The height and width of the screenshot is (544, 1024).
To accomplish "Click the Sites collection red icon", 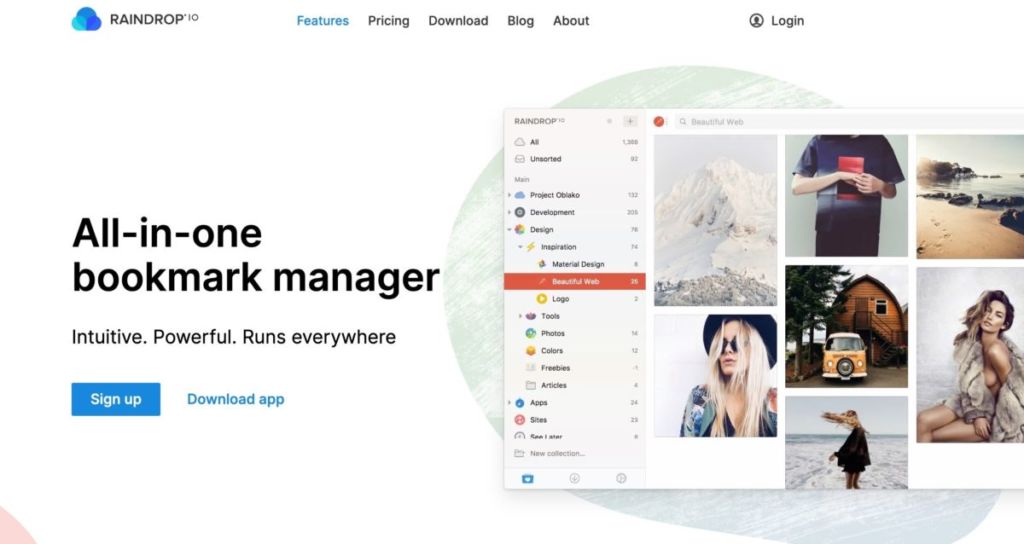I will point(520,420).
